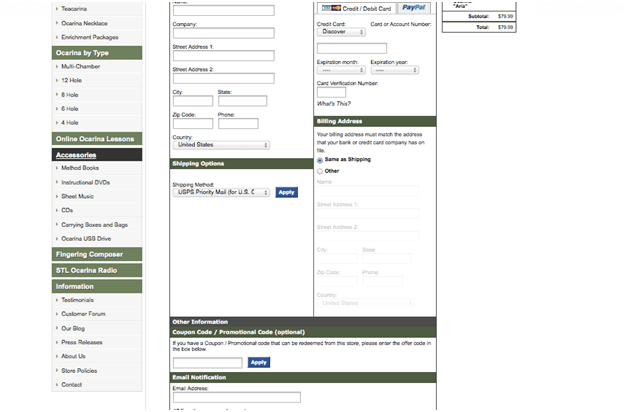Open Online Ocarina Lessons in sidebar
Screen dimensions: 628x412
(94, 139)
